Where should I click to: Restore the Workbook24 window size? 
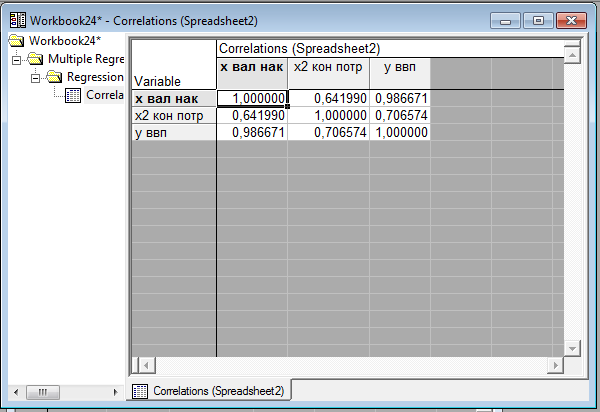point(538,21)
